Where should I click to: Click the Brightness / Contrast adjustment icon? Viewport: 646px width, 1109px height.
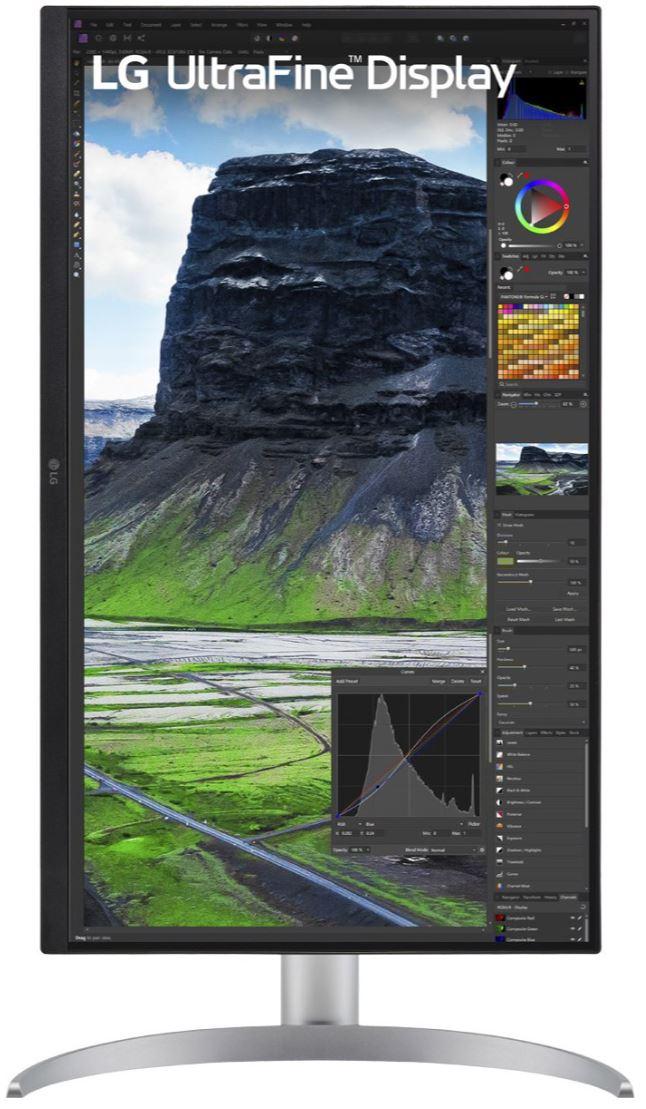500,802
